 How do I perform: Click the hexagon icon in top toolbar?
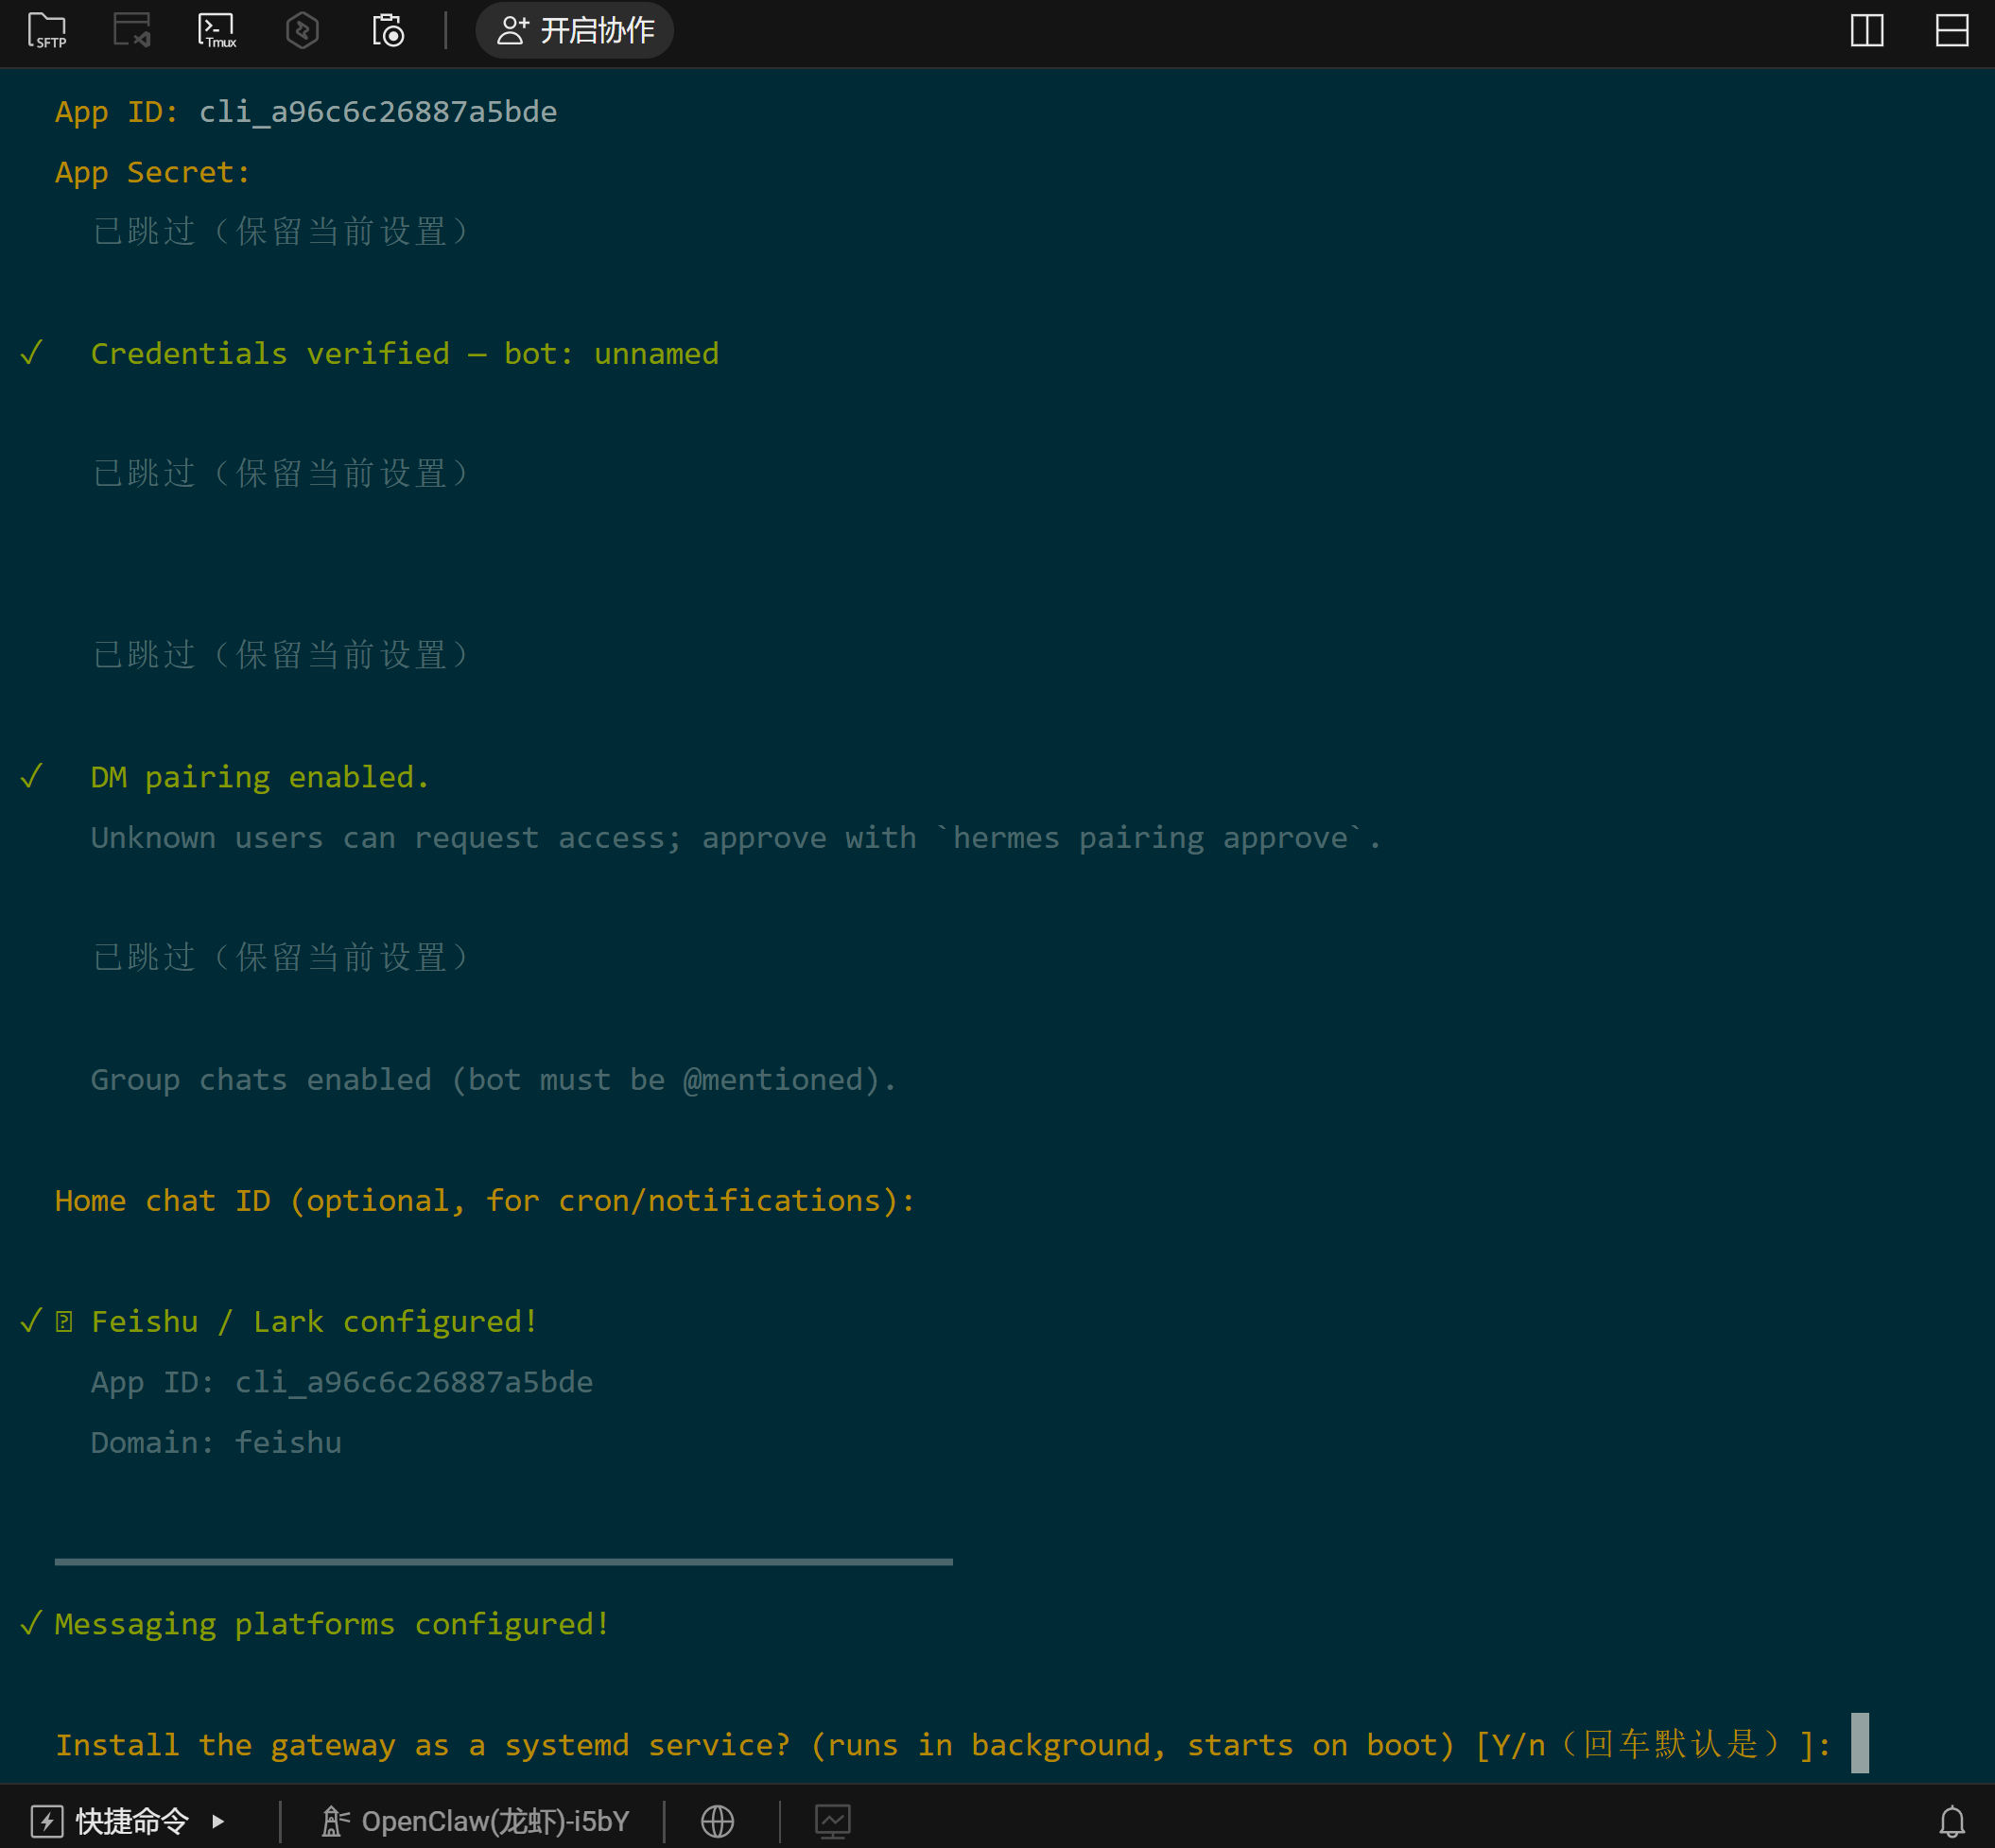tap(302, 30)
